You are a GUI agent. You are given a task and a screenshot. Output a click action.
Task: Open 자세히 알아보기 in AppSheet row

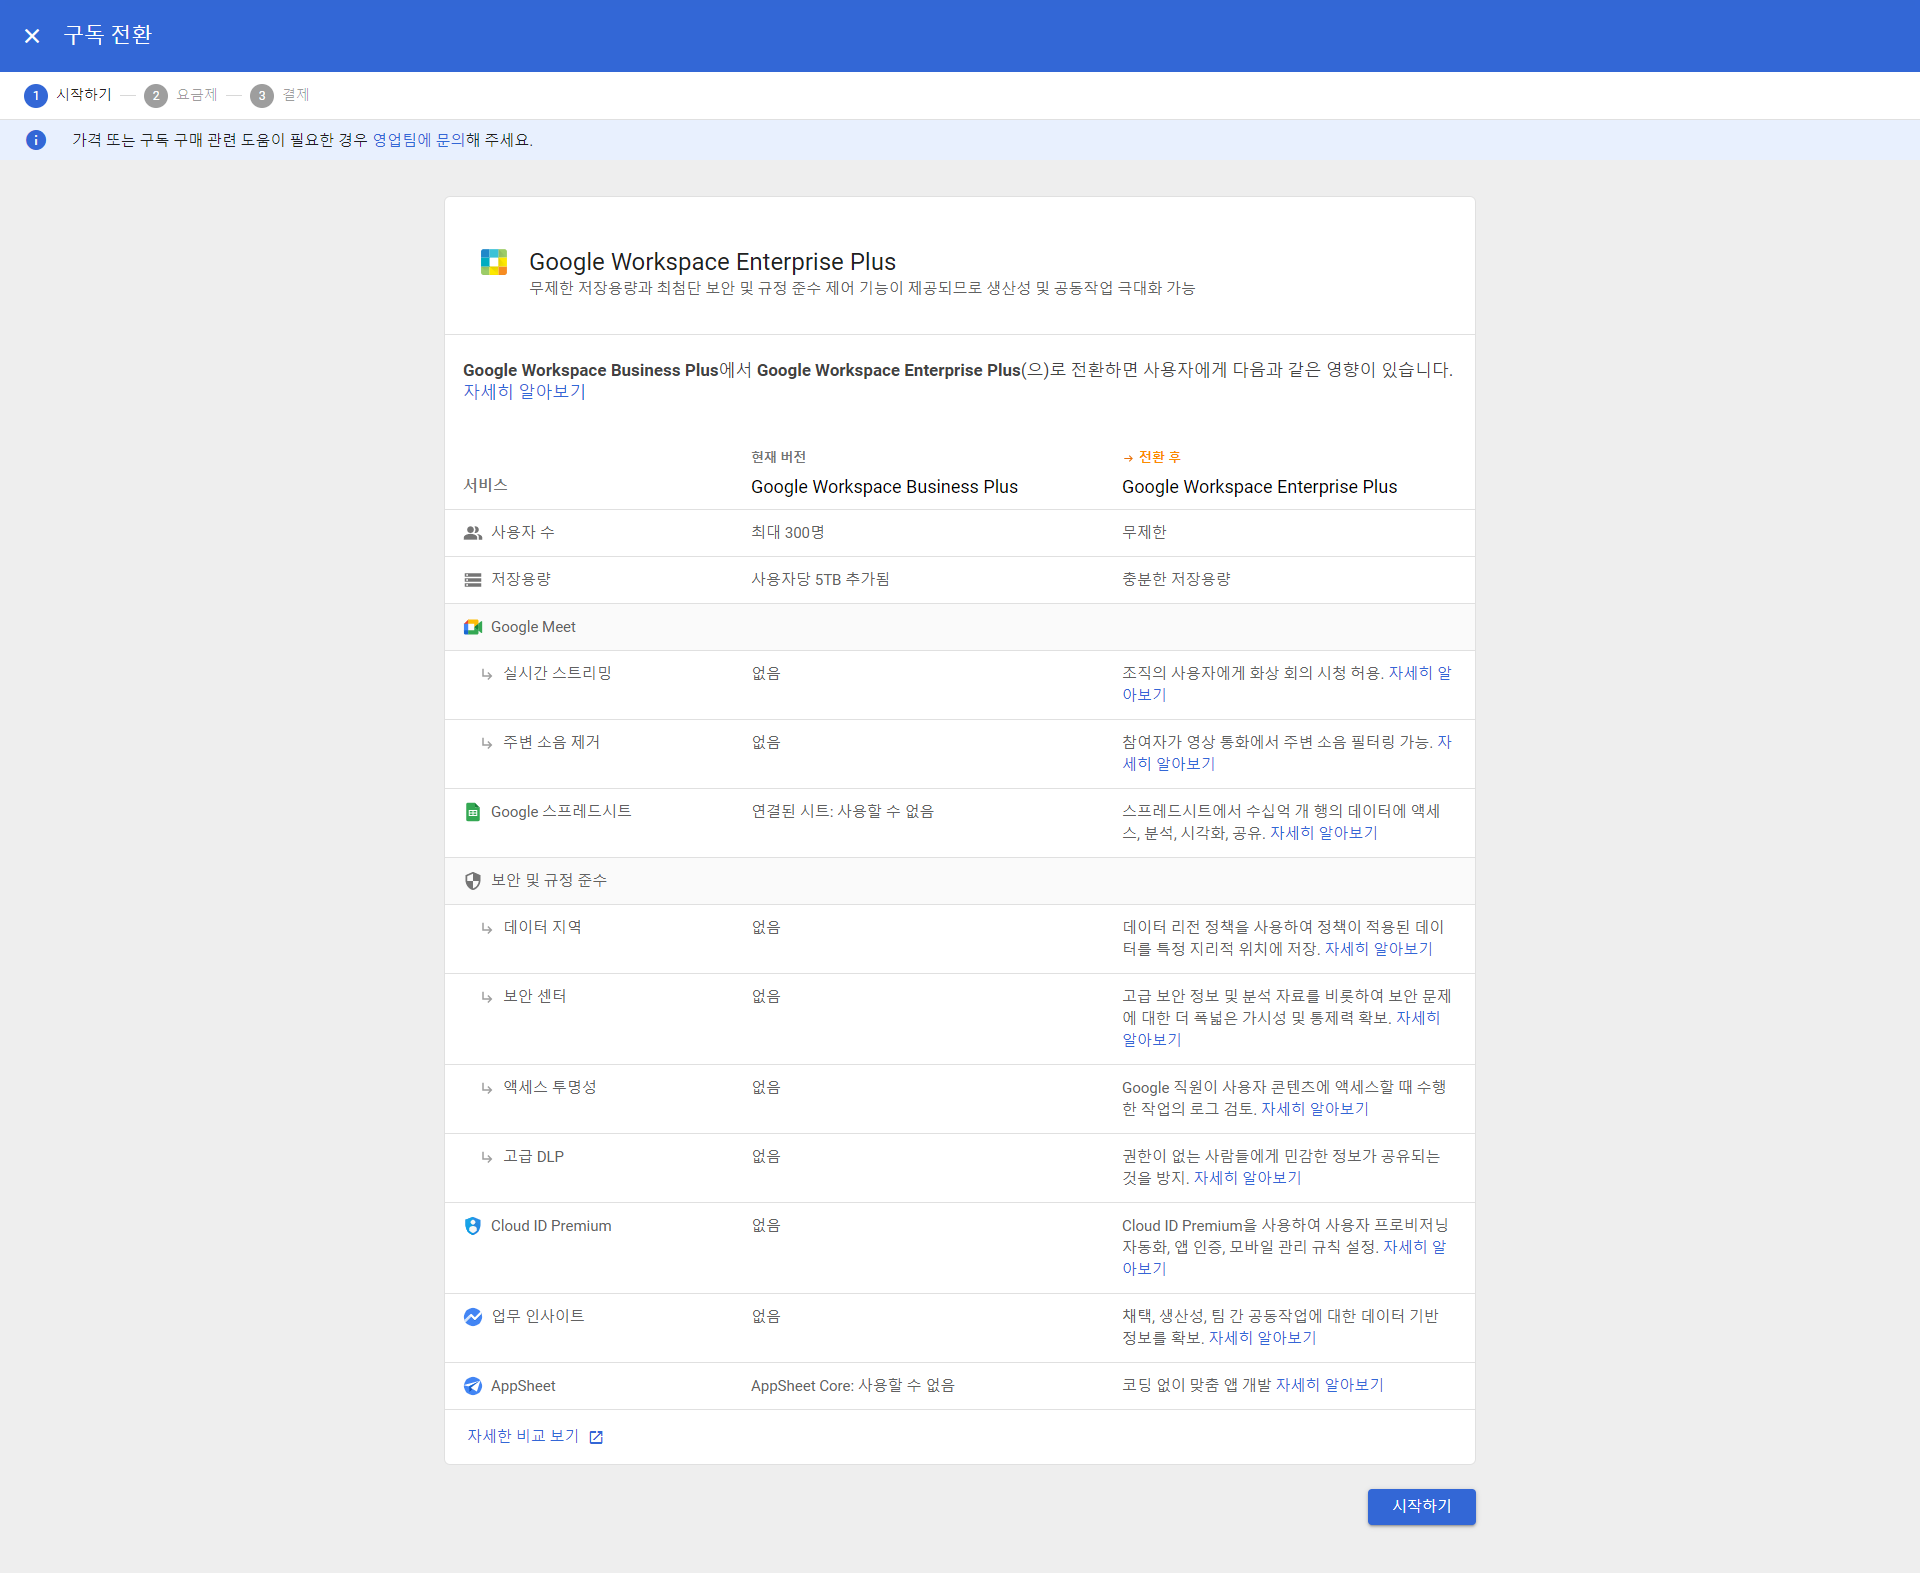coord(1329,1385)
